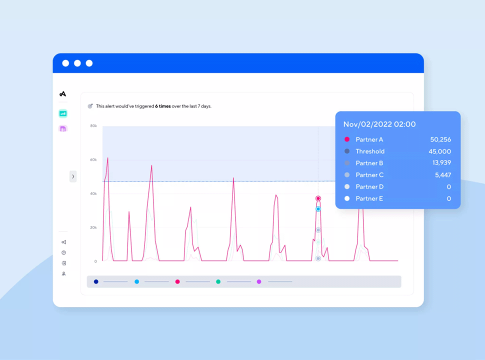Image resolution: width=485 pixels, height=360 pixels.
Task: Click the light blue data point on the chart
Action: point(318,209)
